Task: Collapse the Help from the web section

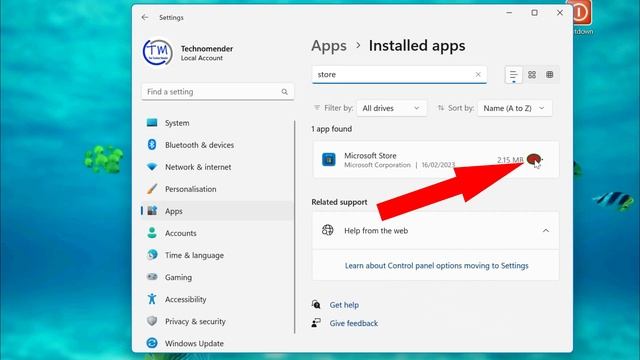Action: click(x=546, y=231)
